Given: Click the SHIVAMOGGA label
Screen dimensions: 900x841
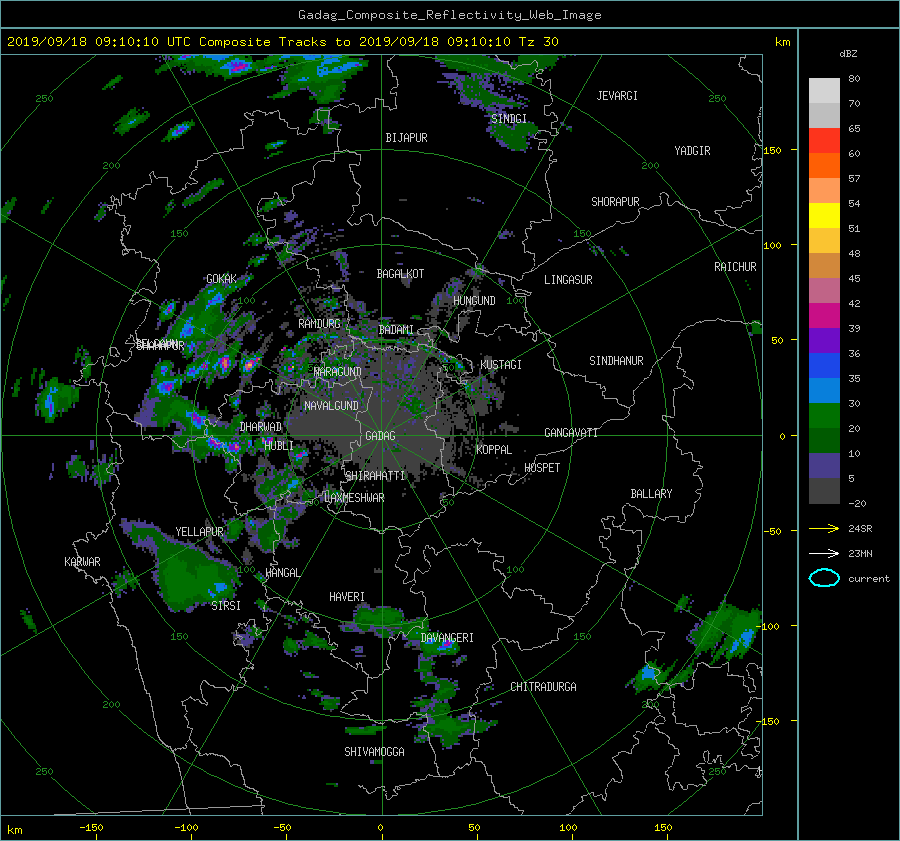Looking at the screenshot, I should (374, 752).
